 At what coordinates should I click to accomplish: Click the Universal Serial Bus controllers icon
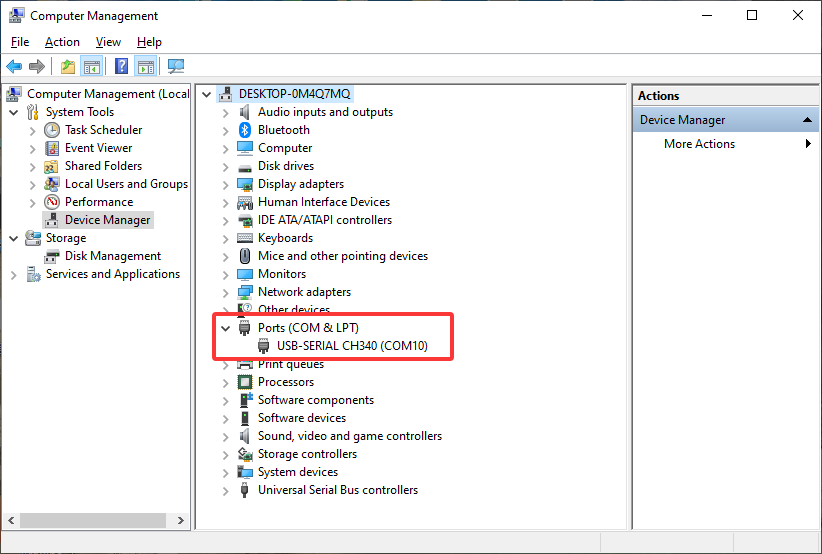pos(244,490)
